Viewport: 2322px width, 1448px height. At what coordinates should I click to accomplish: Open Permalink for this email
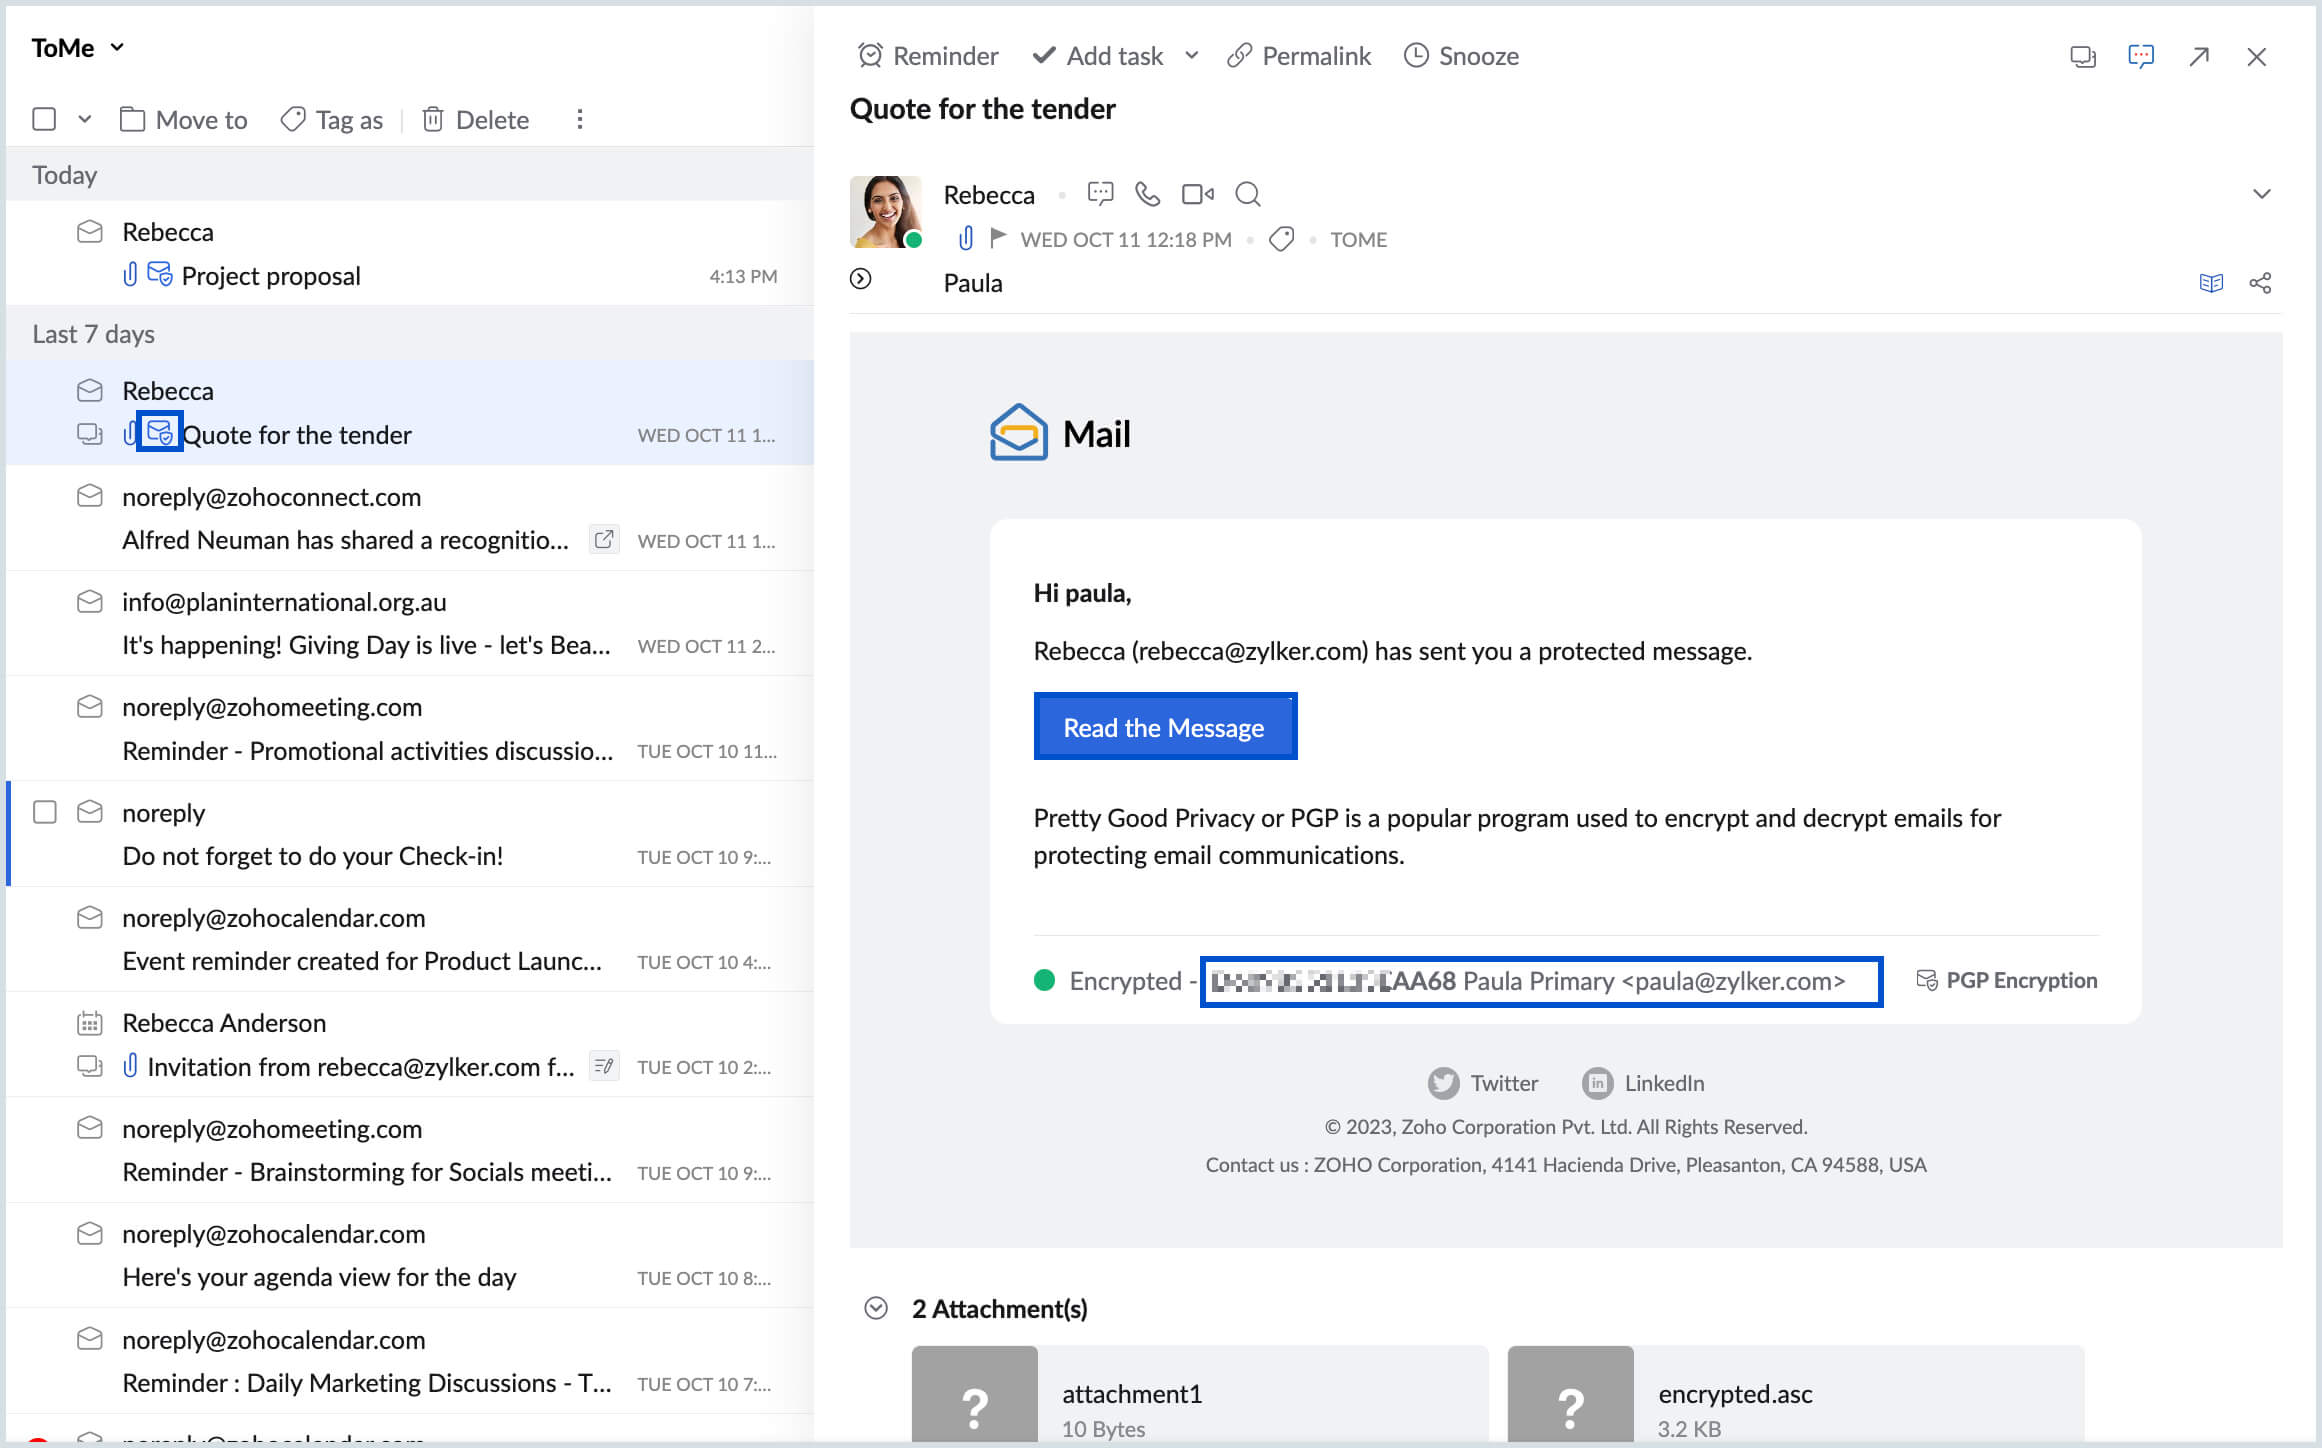(1299, 56)
